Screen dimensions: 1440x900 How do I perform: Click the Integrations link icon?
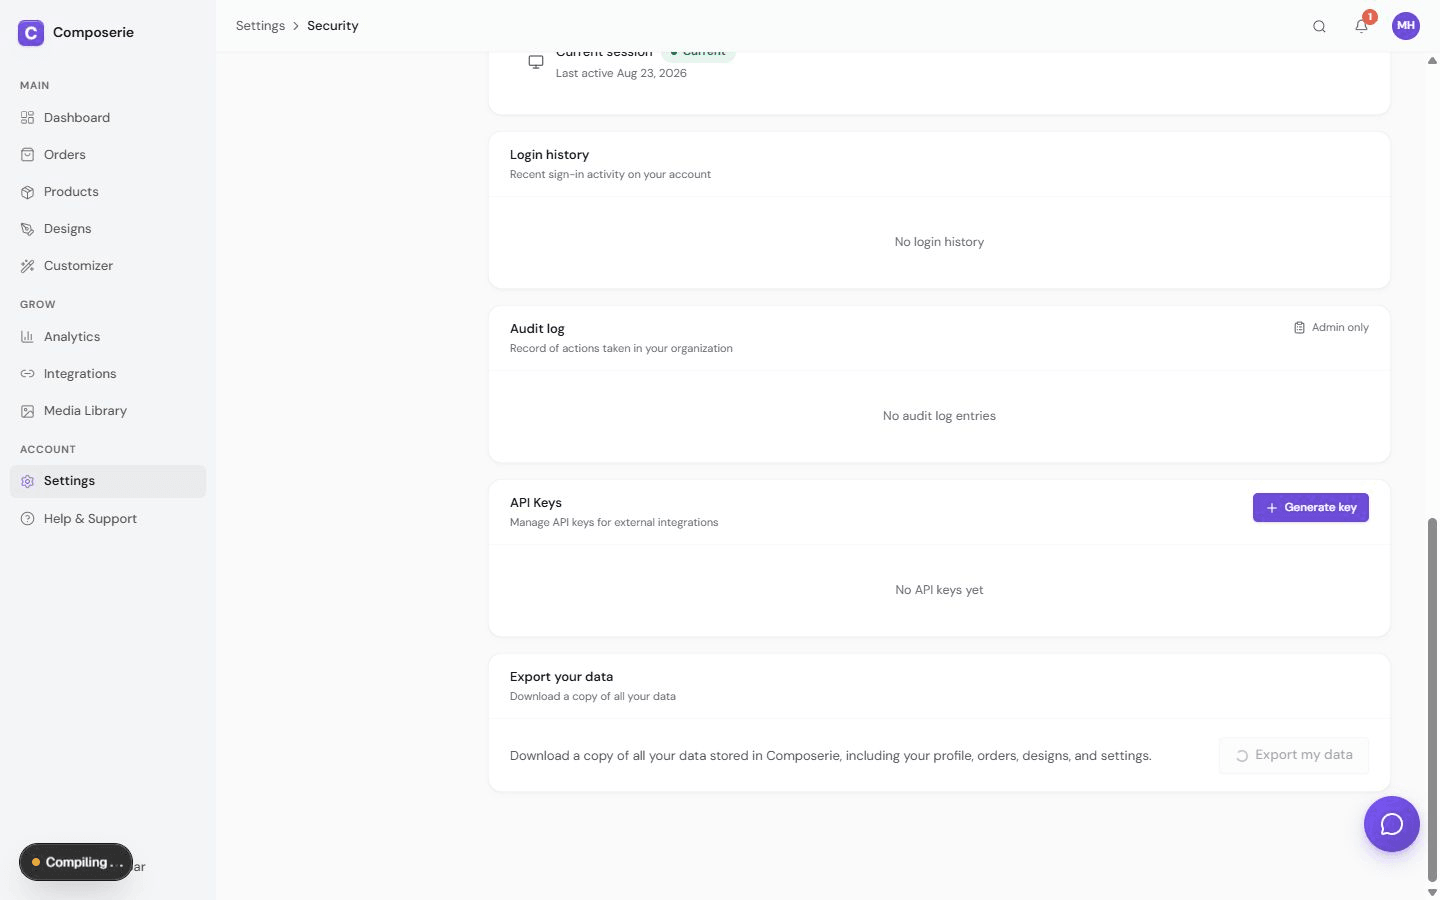[27, 374]
